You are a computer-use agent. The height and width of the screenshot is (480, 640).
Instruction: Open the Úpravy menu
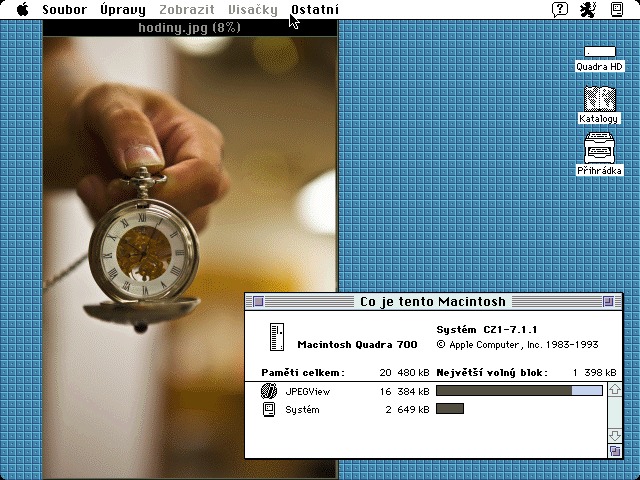122,10
